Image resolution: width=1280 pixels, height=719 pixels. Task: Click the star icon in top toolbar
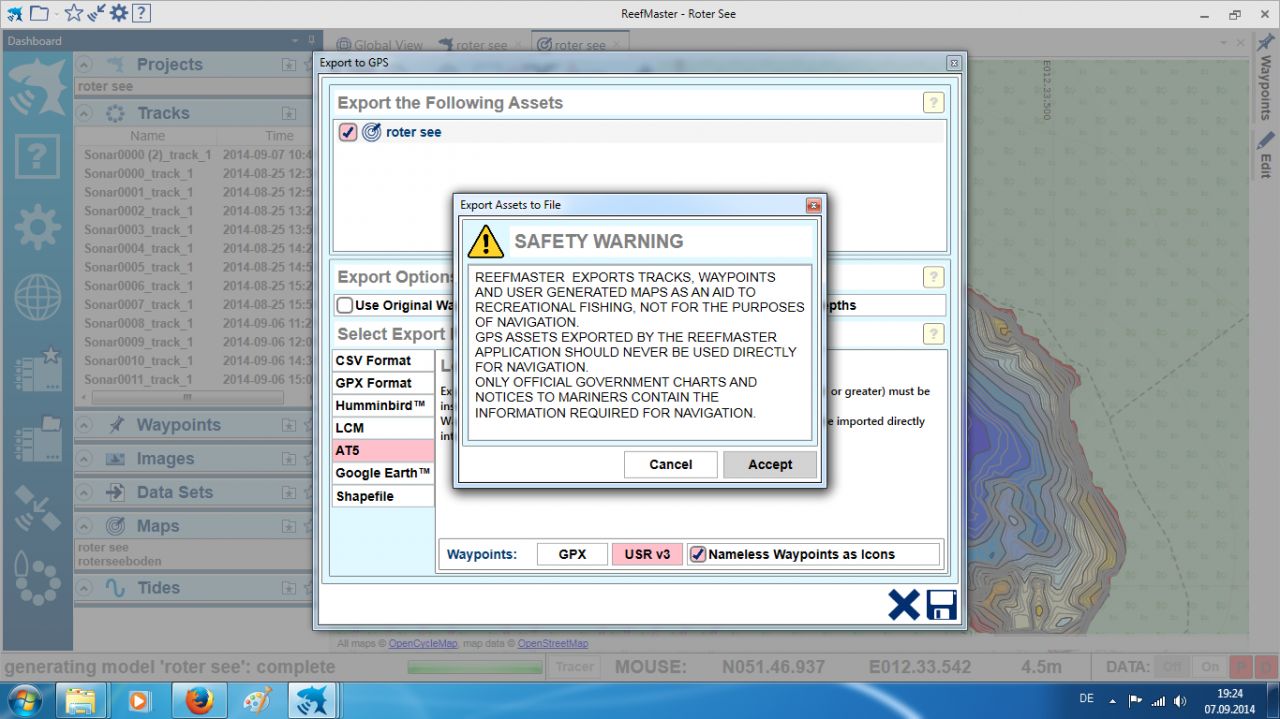pos(74,13)
